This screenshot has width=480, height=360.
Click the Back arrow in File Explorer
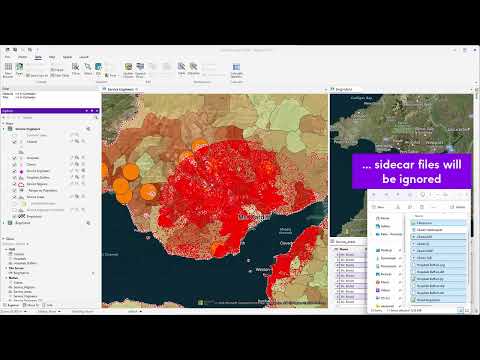(x=374, y=195)
